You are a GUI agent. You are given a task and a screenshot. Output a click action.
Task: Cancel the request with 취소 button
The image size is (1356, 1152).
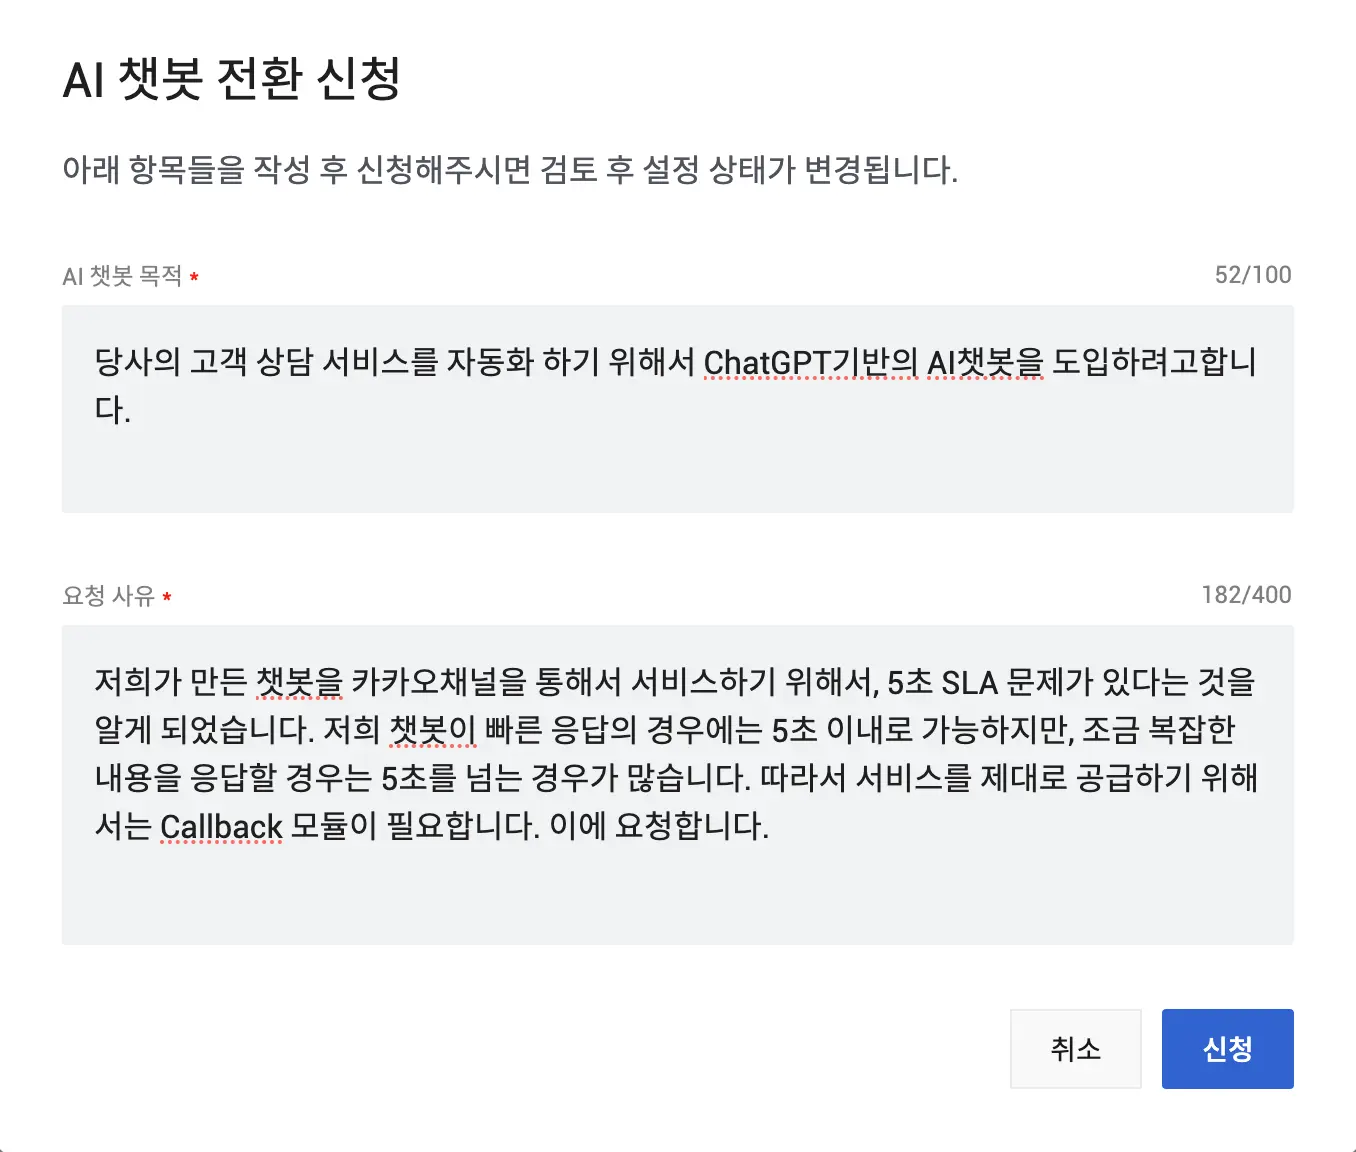[x=1076, y=1048]
